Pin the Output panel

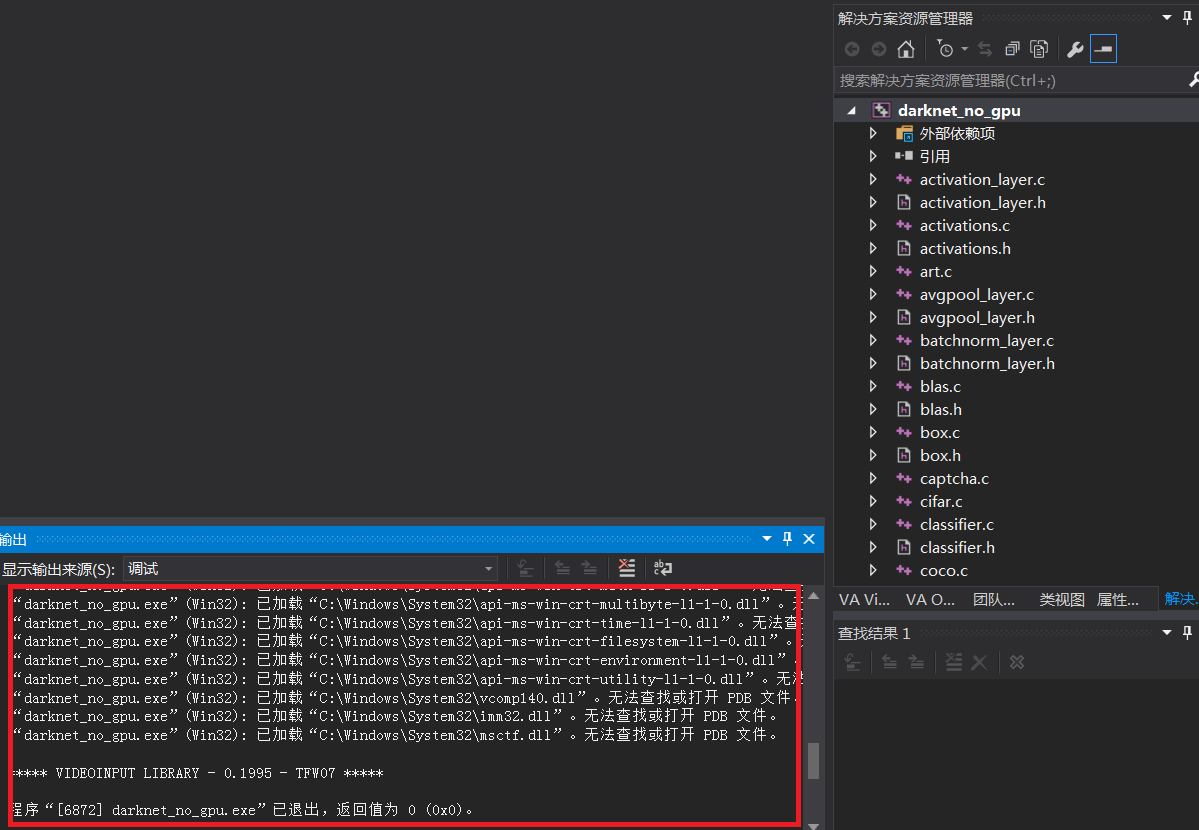[x=788, y=539]
